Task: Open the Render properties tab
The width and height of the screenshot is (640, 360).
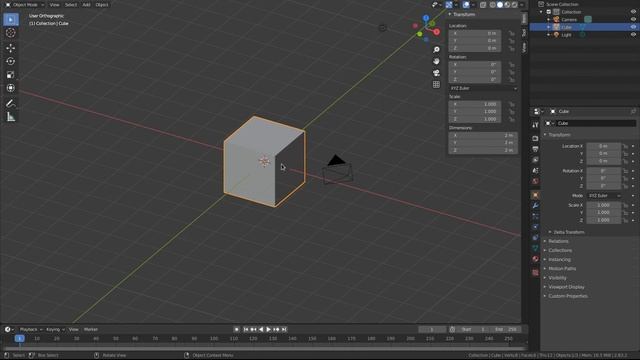Action: (535, 139)
